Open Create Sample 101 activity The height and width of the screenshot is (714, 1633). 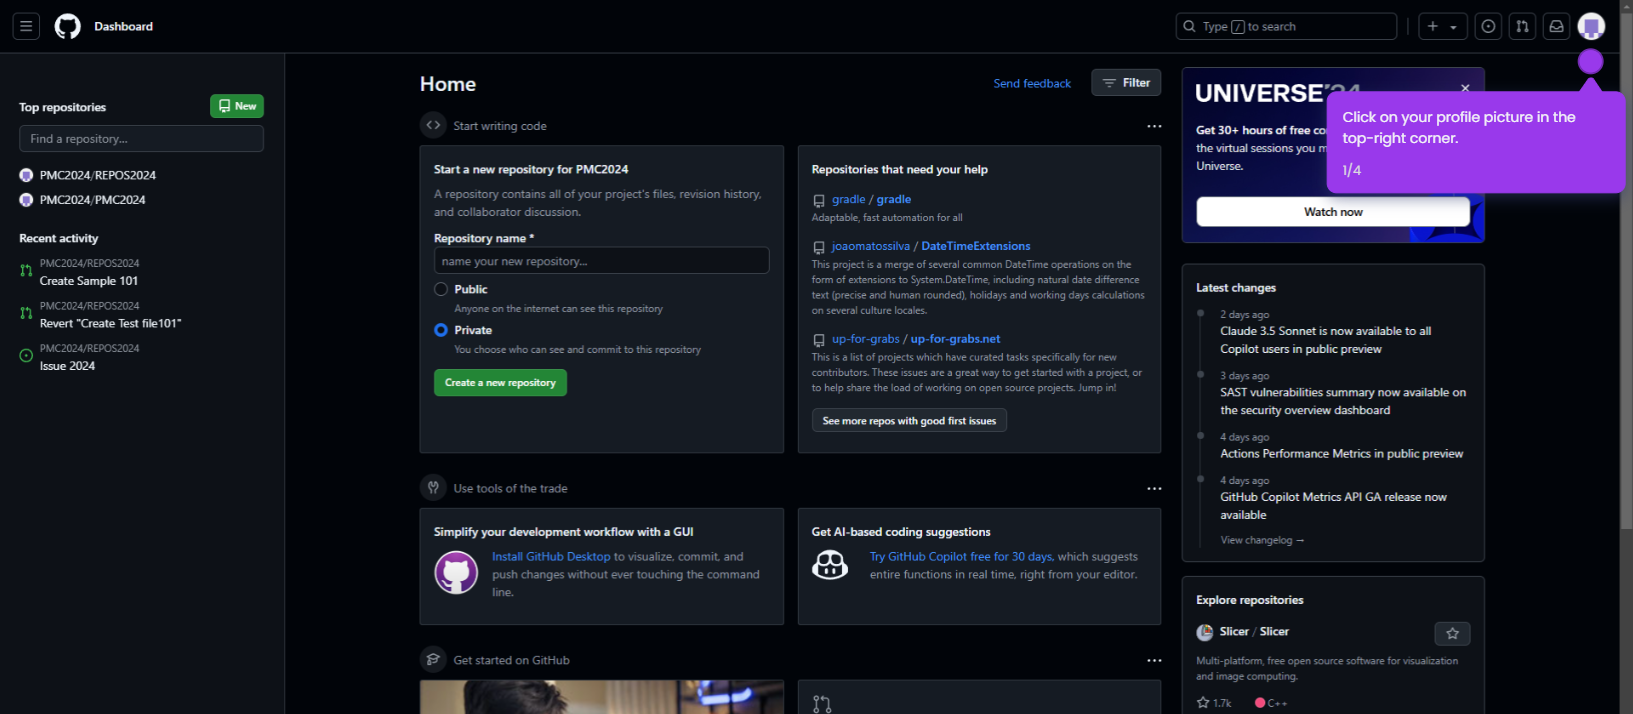point(89,281)
